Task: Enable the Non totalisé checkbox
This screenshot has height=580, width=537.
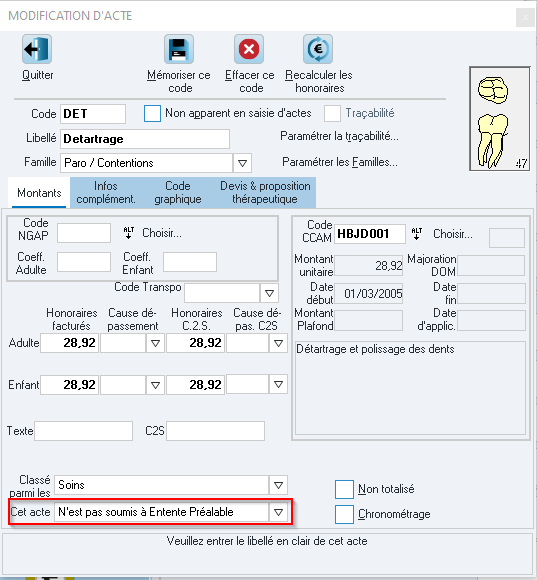Action: [x=344, y=489]
